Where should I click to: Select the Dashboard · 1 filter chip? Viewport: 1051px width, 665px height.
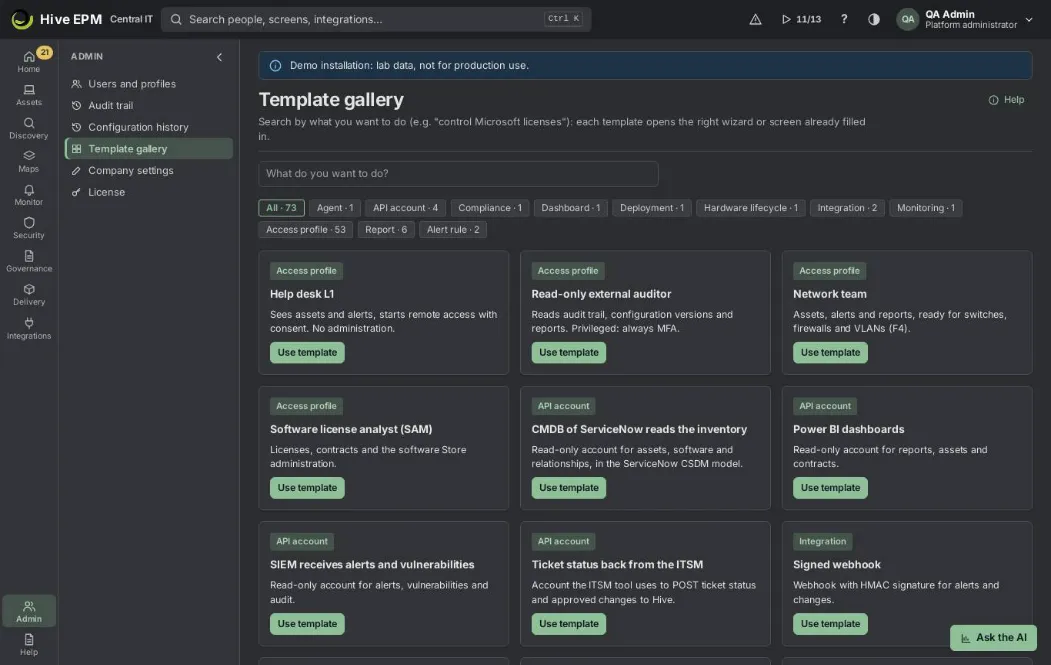tap(571, 208)
